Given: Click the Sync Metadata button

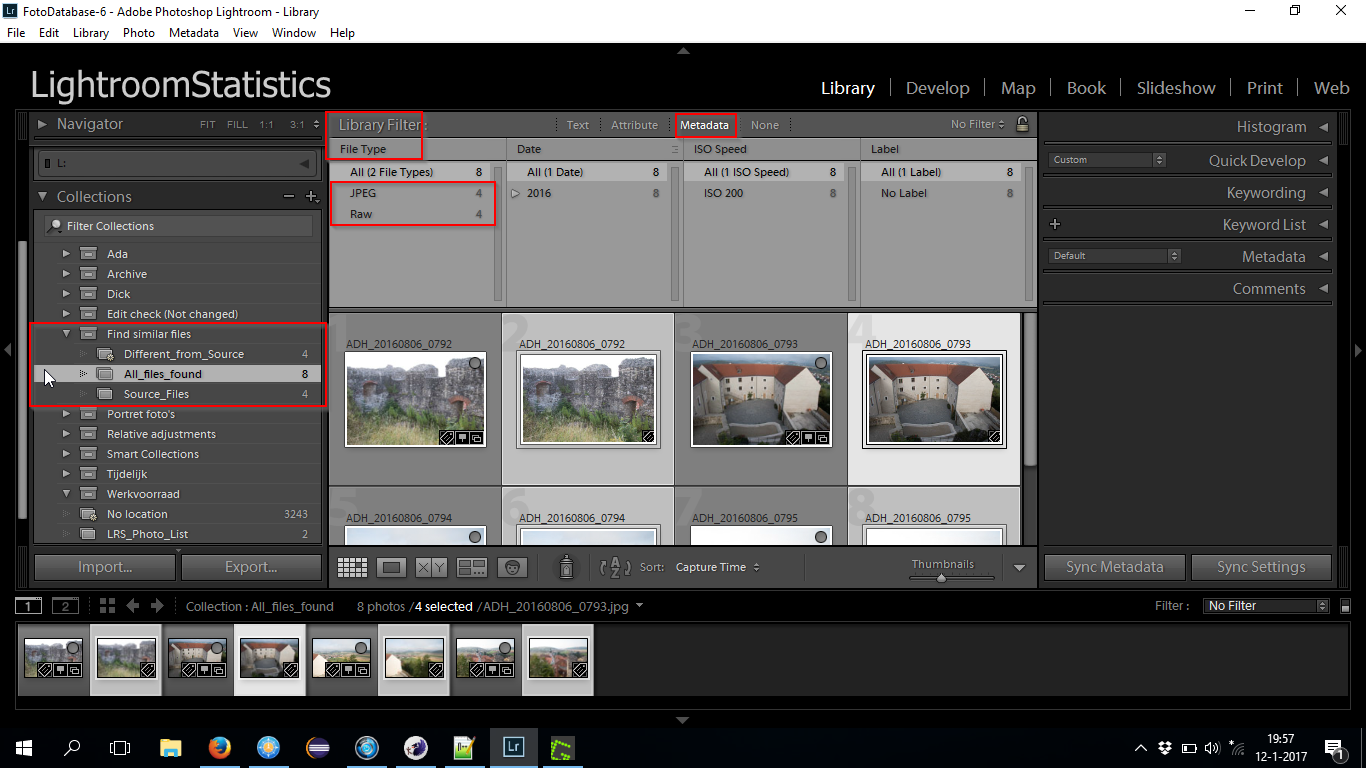Looking at the screenshot, I should pyautogui.click(x=1114, y=567).
